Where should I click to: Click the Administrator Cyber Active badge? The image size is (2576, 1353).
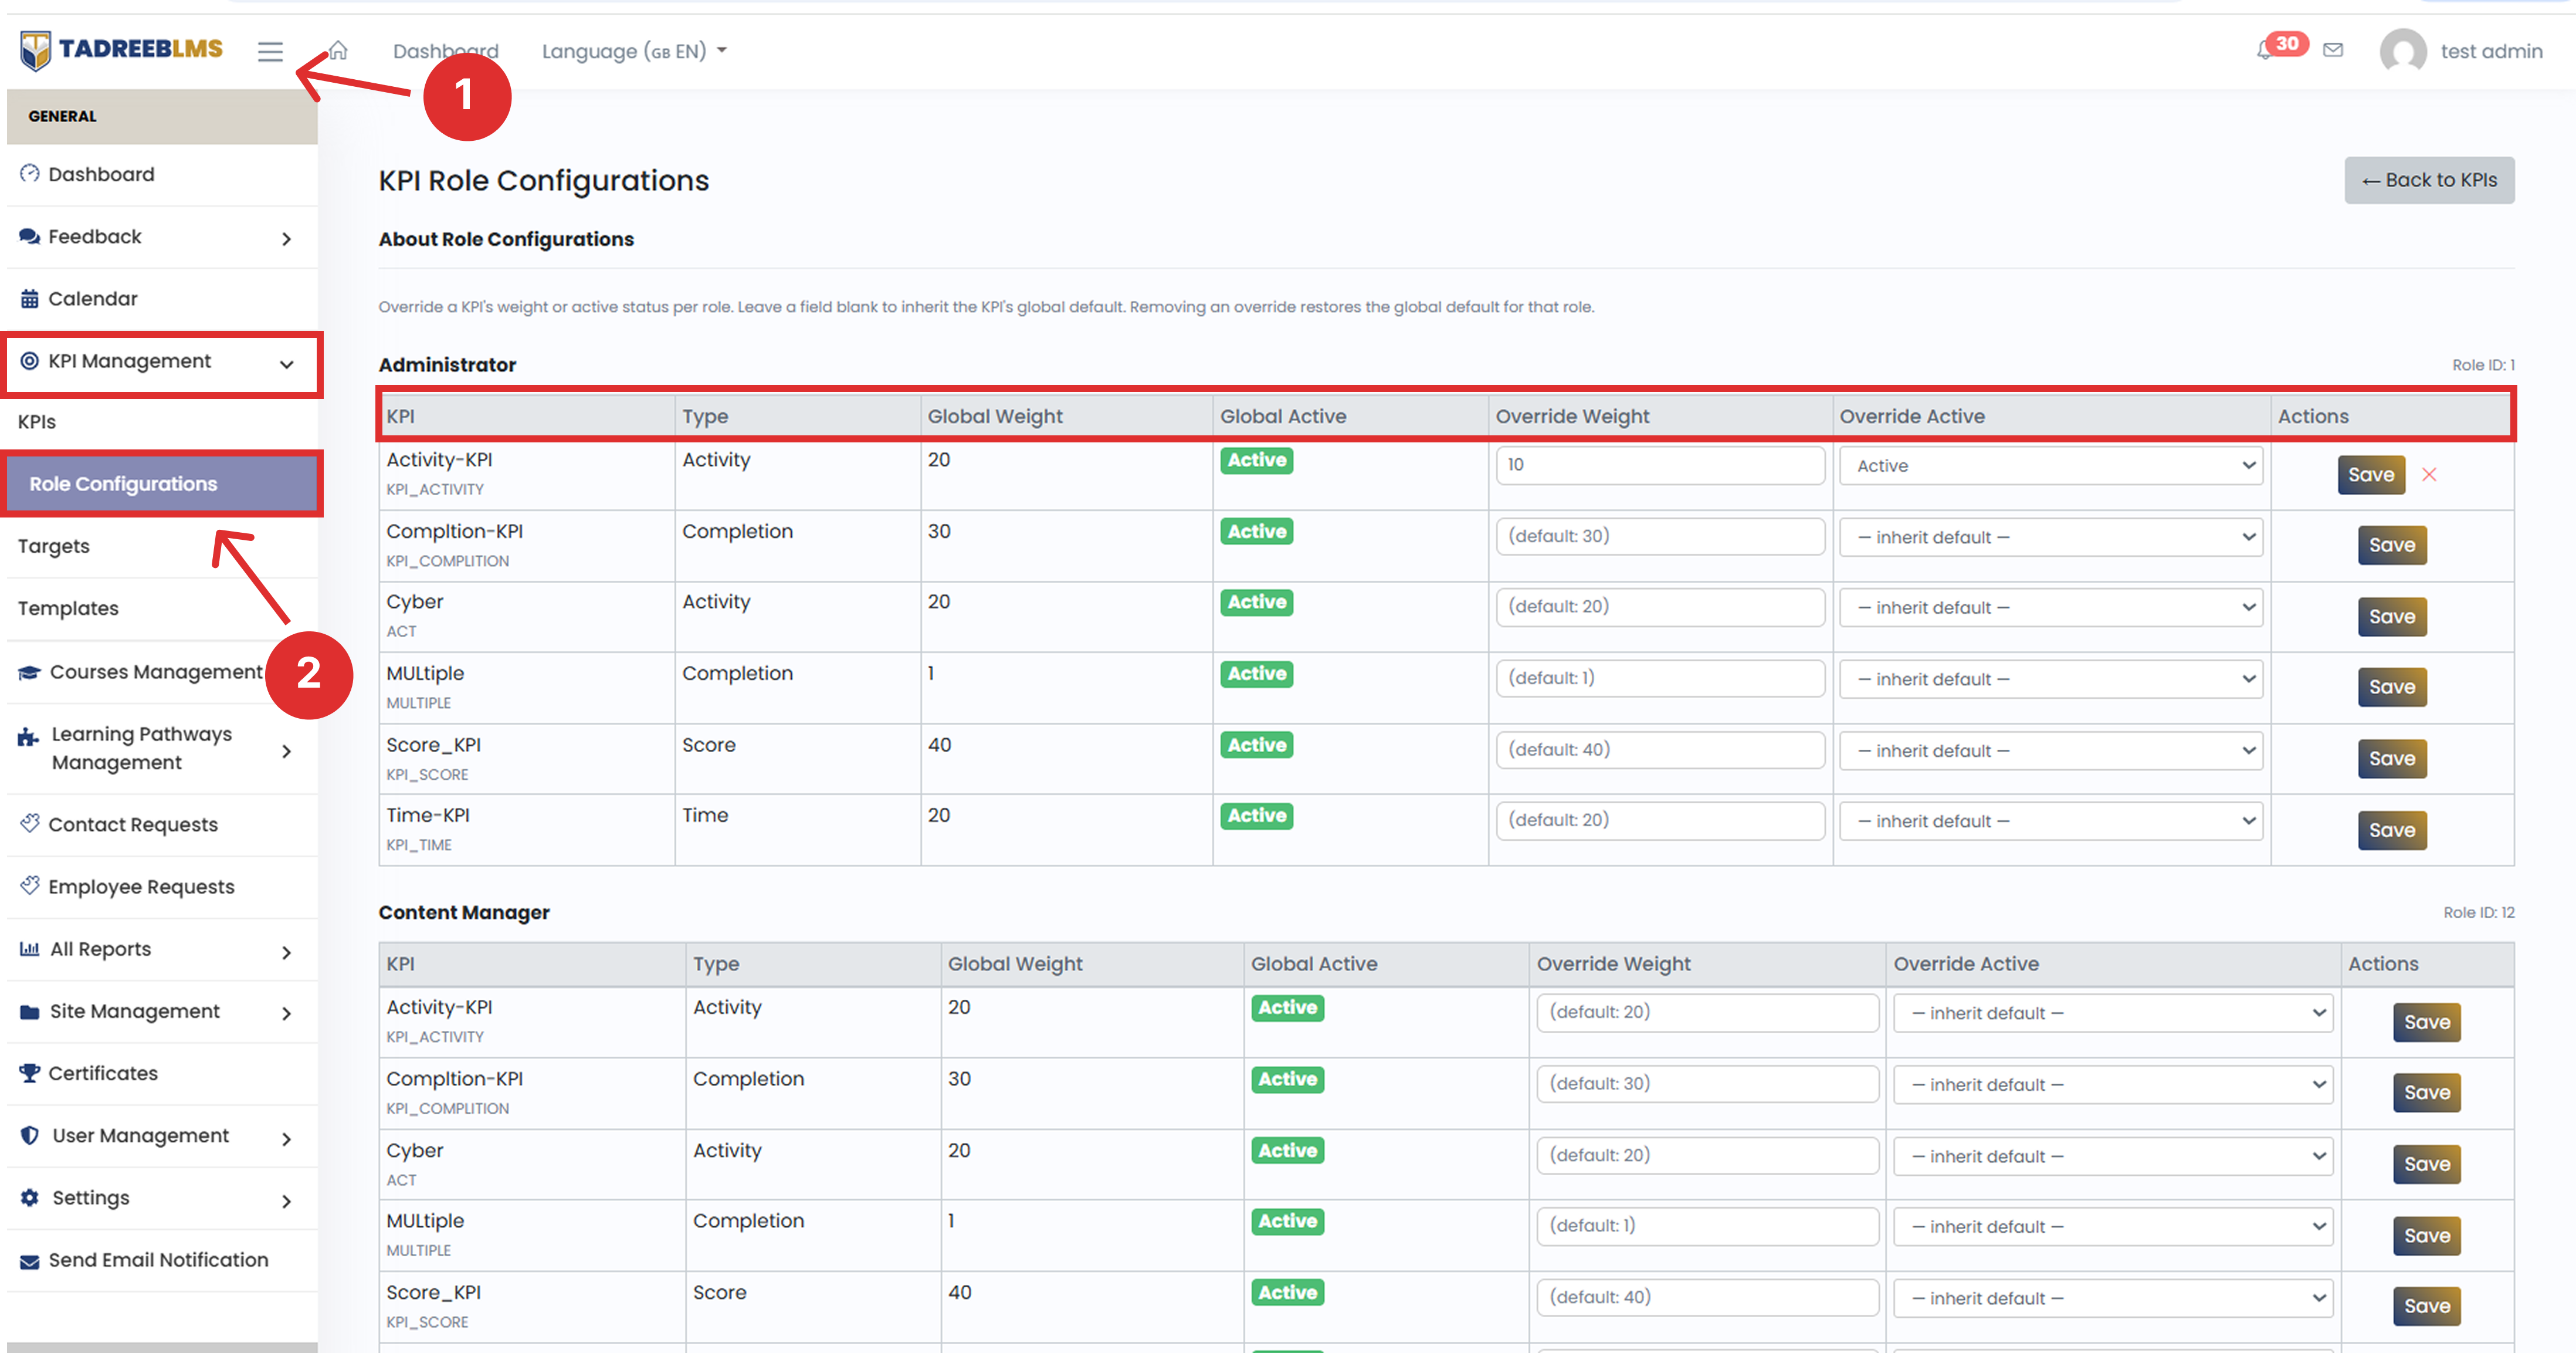coord(1257,602)
